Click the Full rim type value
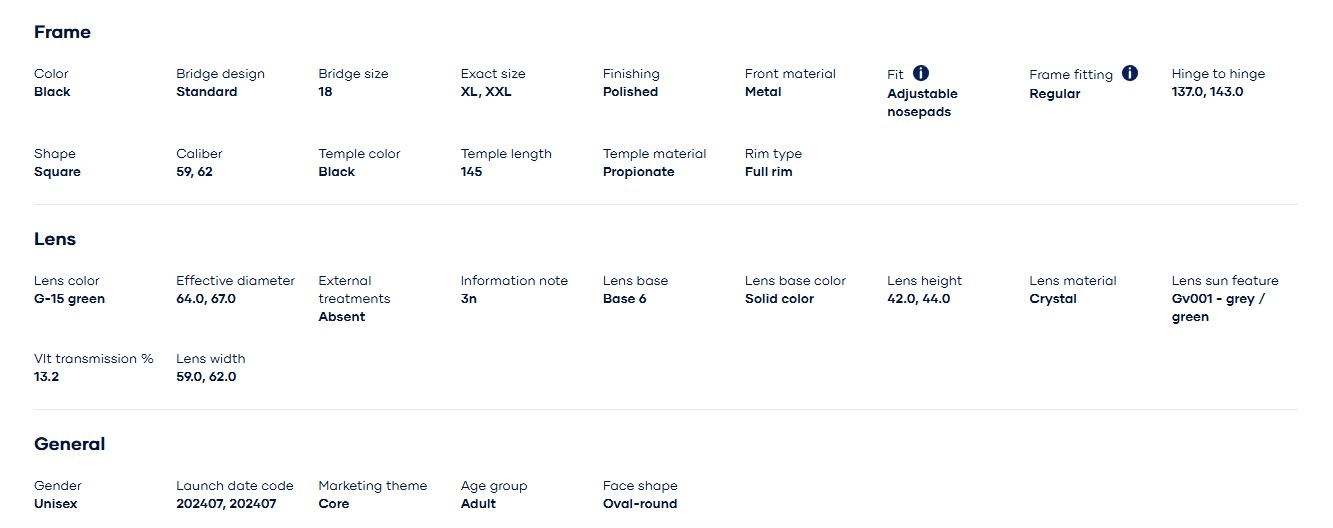This screenshot has width=1333, height=528. [768, 172]
